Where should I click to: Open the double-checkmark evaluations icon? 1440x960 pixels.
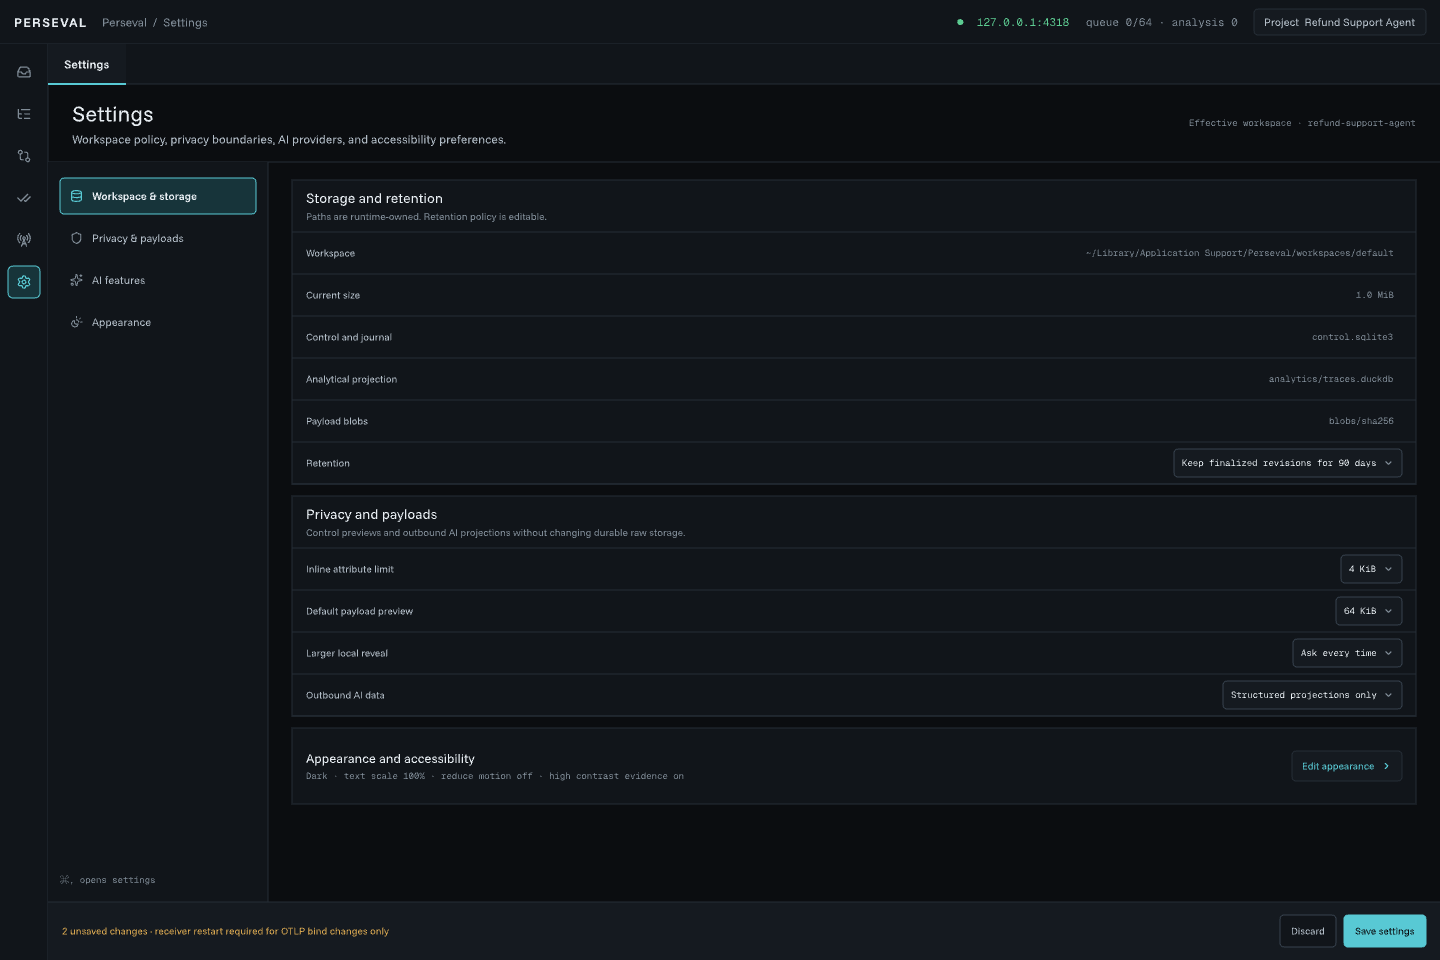(x=24, y=198)
